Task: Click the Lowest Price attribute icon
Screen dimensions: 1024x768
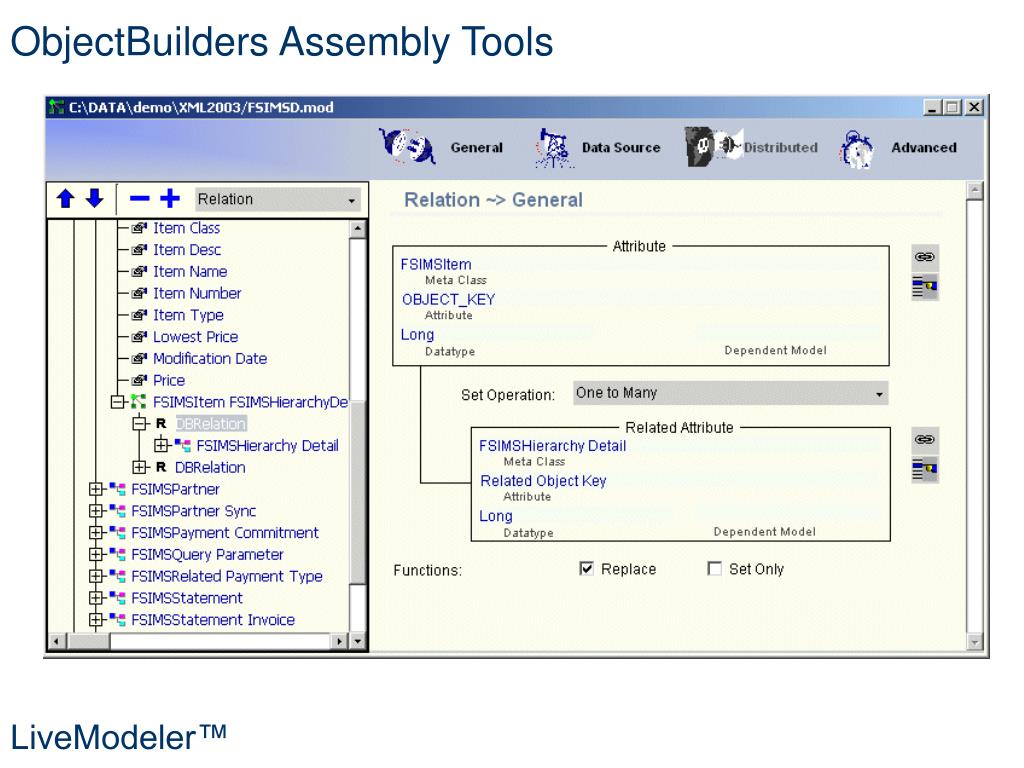Action: [139, 337]
